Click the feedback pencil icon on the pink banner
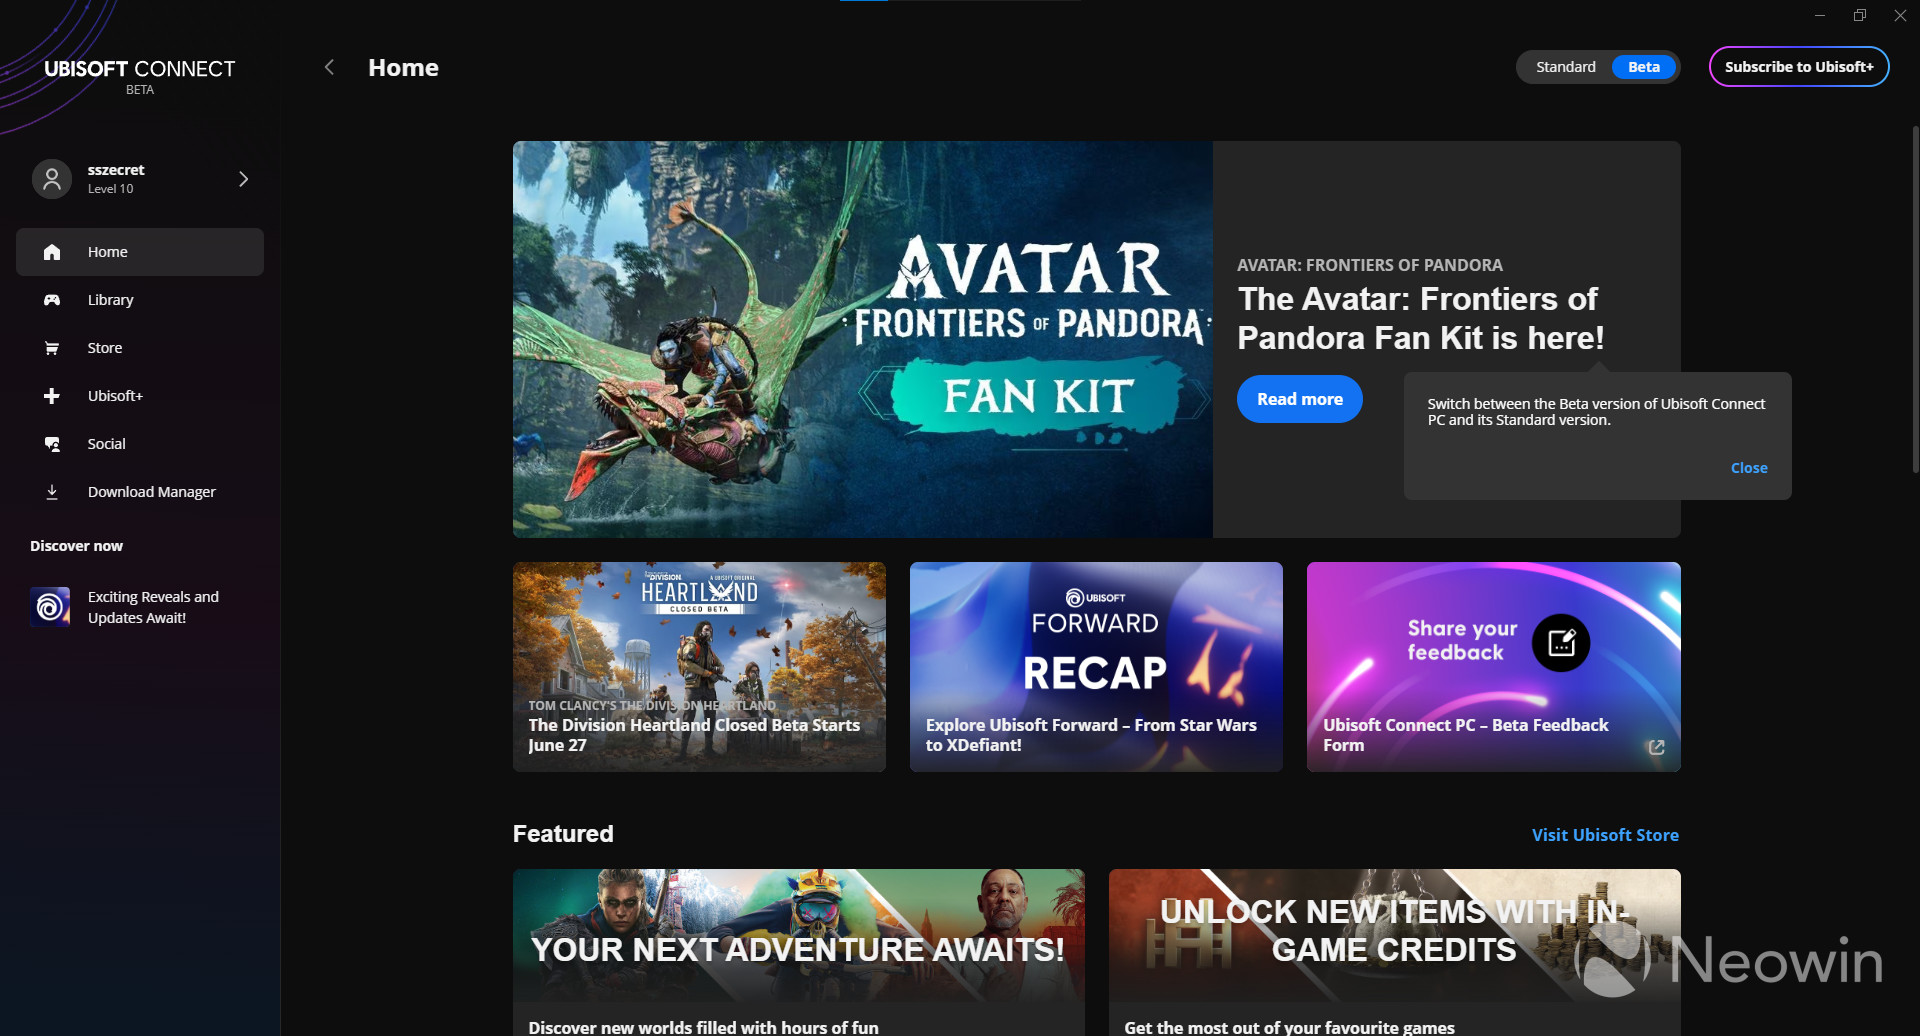Image resolution: width=1920 pixels, height=1036 pixels. point(1560,643)
